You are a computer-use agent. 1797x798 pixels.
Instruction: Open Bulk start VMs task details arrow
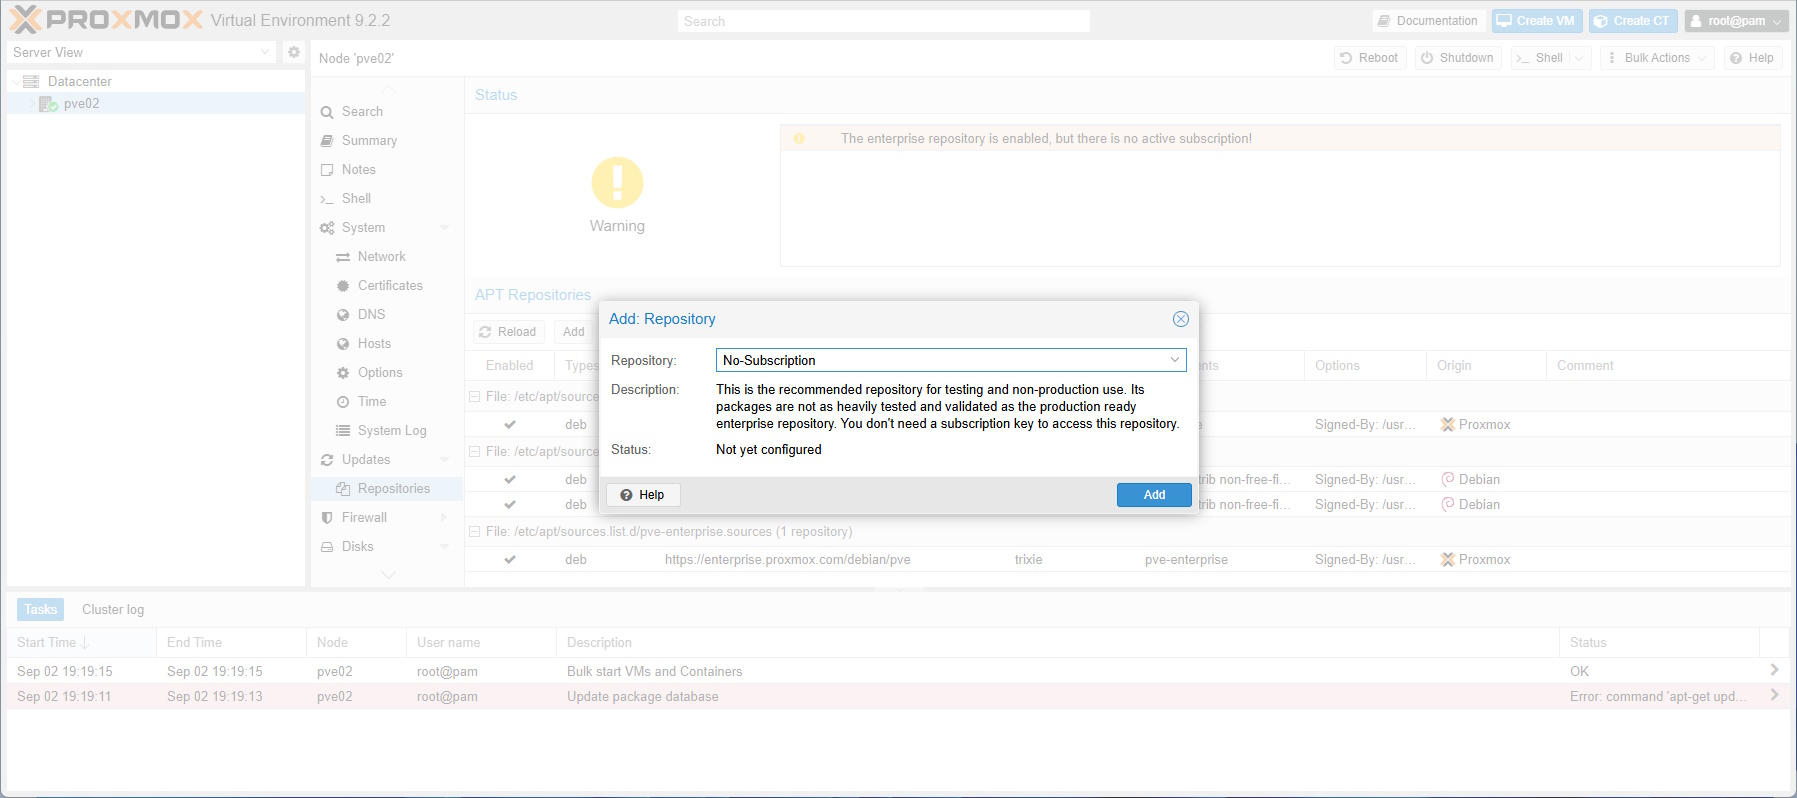click(x=1774, y=670)
